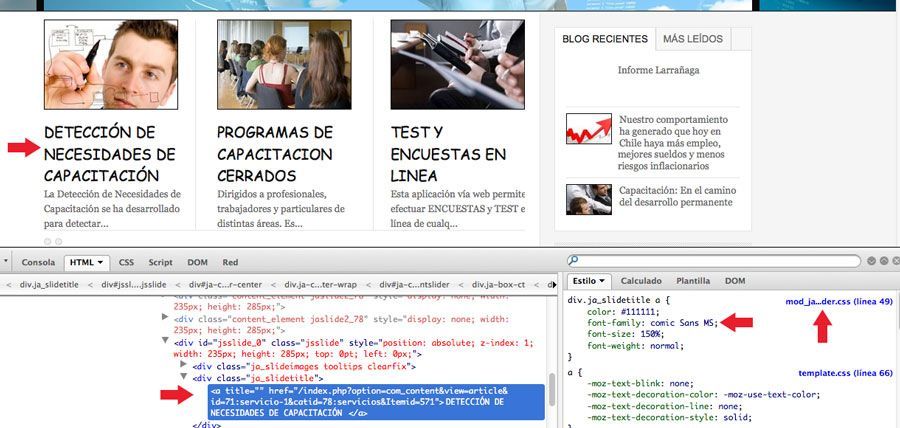Switch to the CSS tab
900x428 pixels.
click(126, 262)
